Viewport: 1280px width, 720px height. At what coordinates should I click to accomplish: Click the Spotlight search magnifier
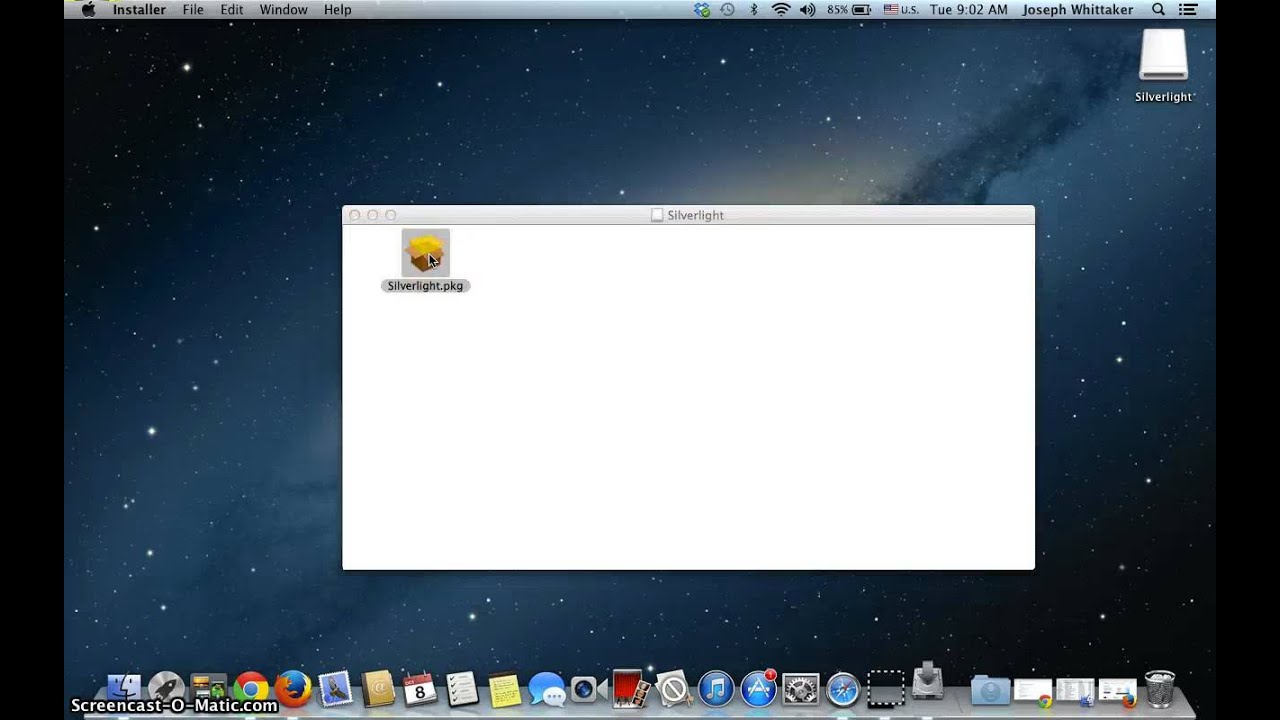click(x=1158, y=9)
